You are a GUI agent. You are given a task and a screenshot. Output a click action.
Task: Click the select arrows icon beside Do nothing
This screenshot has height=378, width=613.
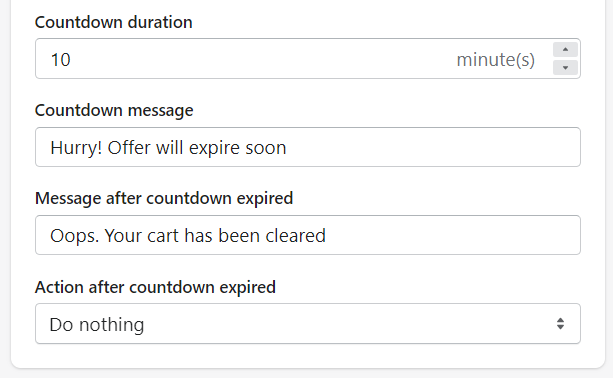point(560,324)
